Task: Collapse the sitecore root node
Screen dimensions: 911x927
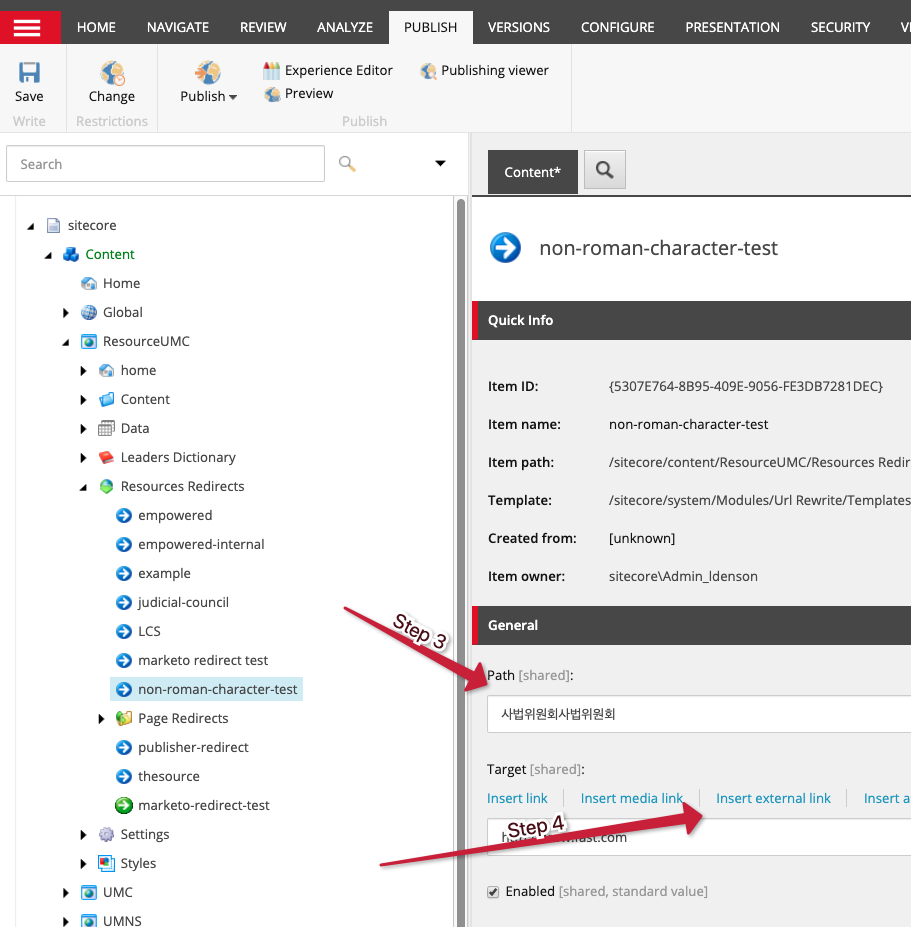Action: point(31,226)
